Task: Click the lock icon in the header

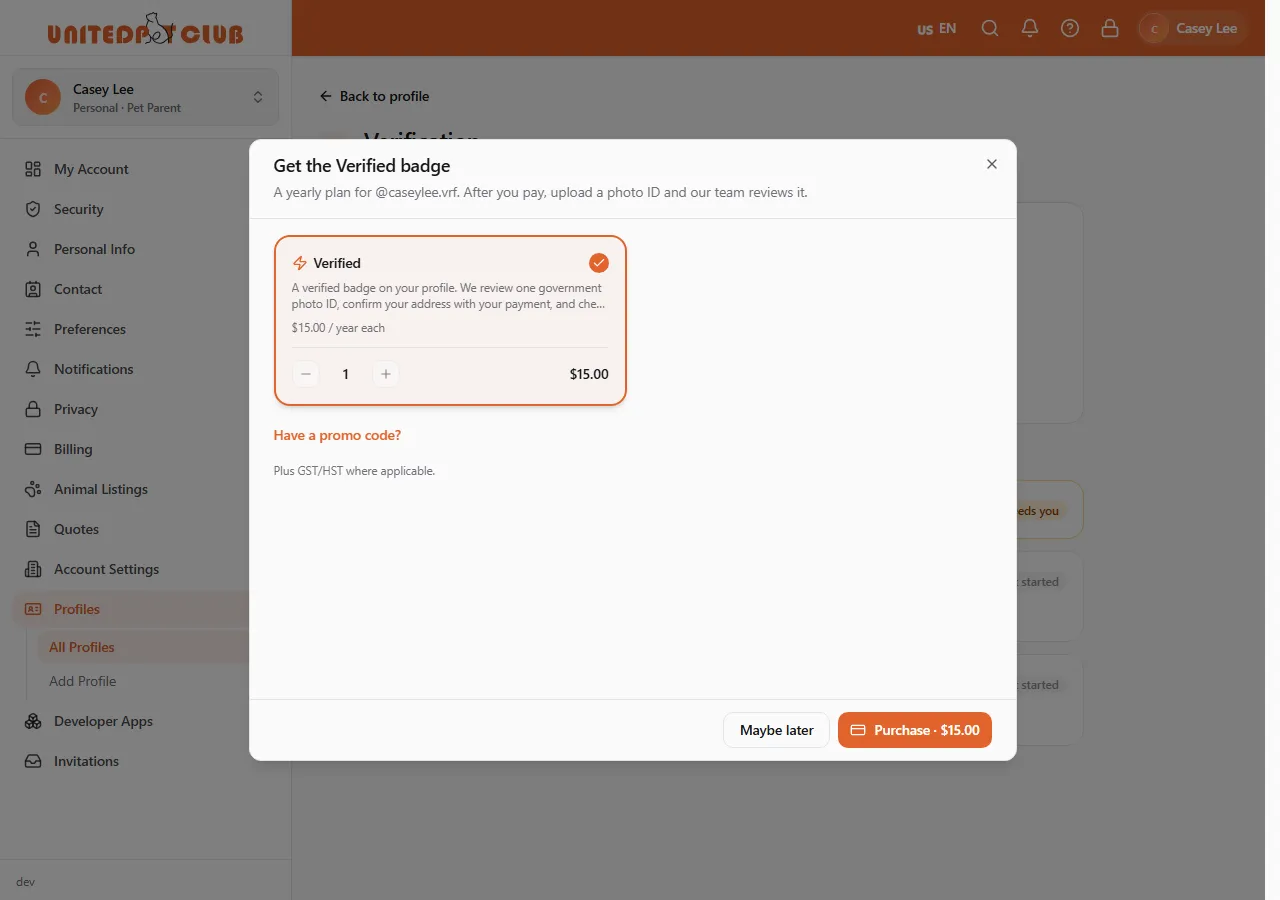Action: point(1110,28)
